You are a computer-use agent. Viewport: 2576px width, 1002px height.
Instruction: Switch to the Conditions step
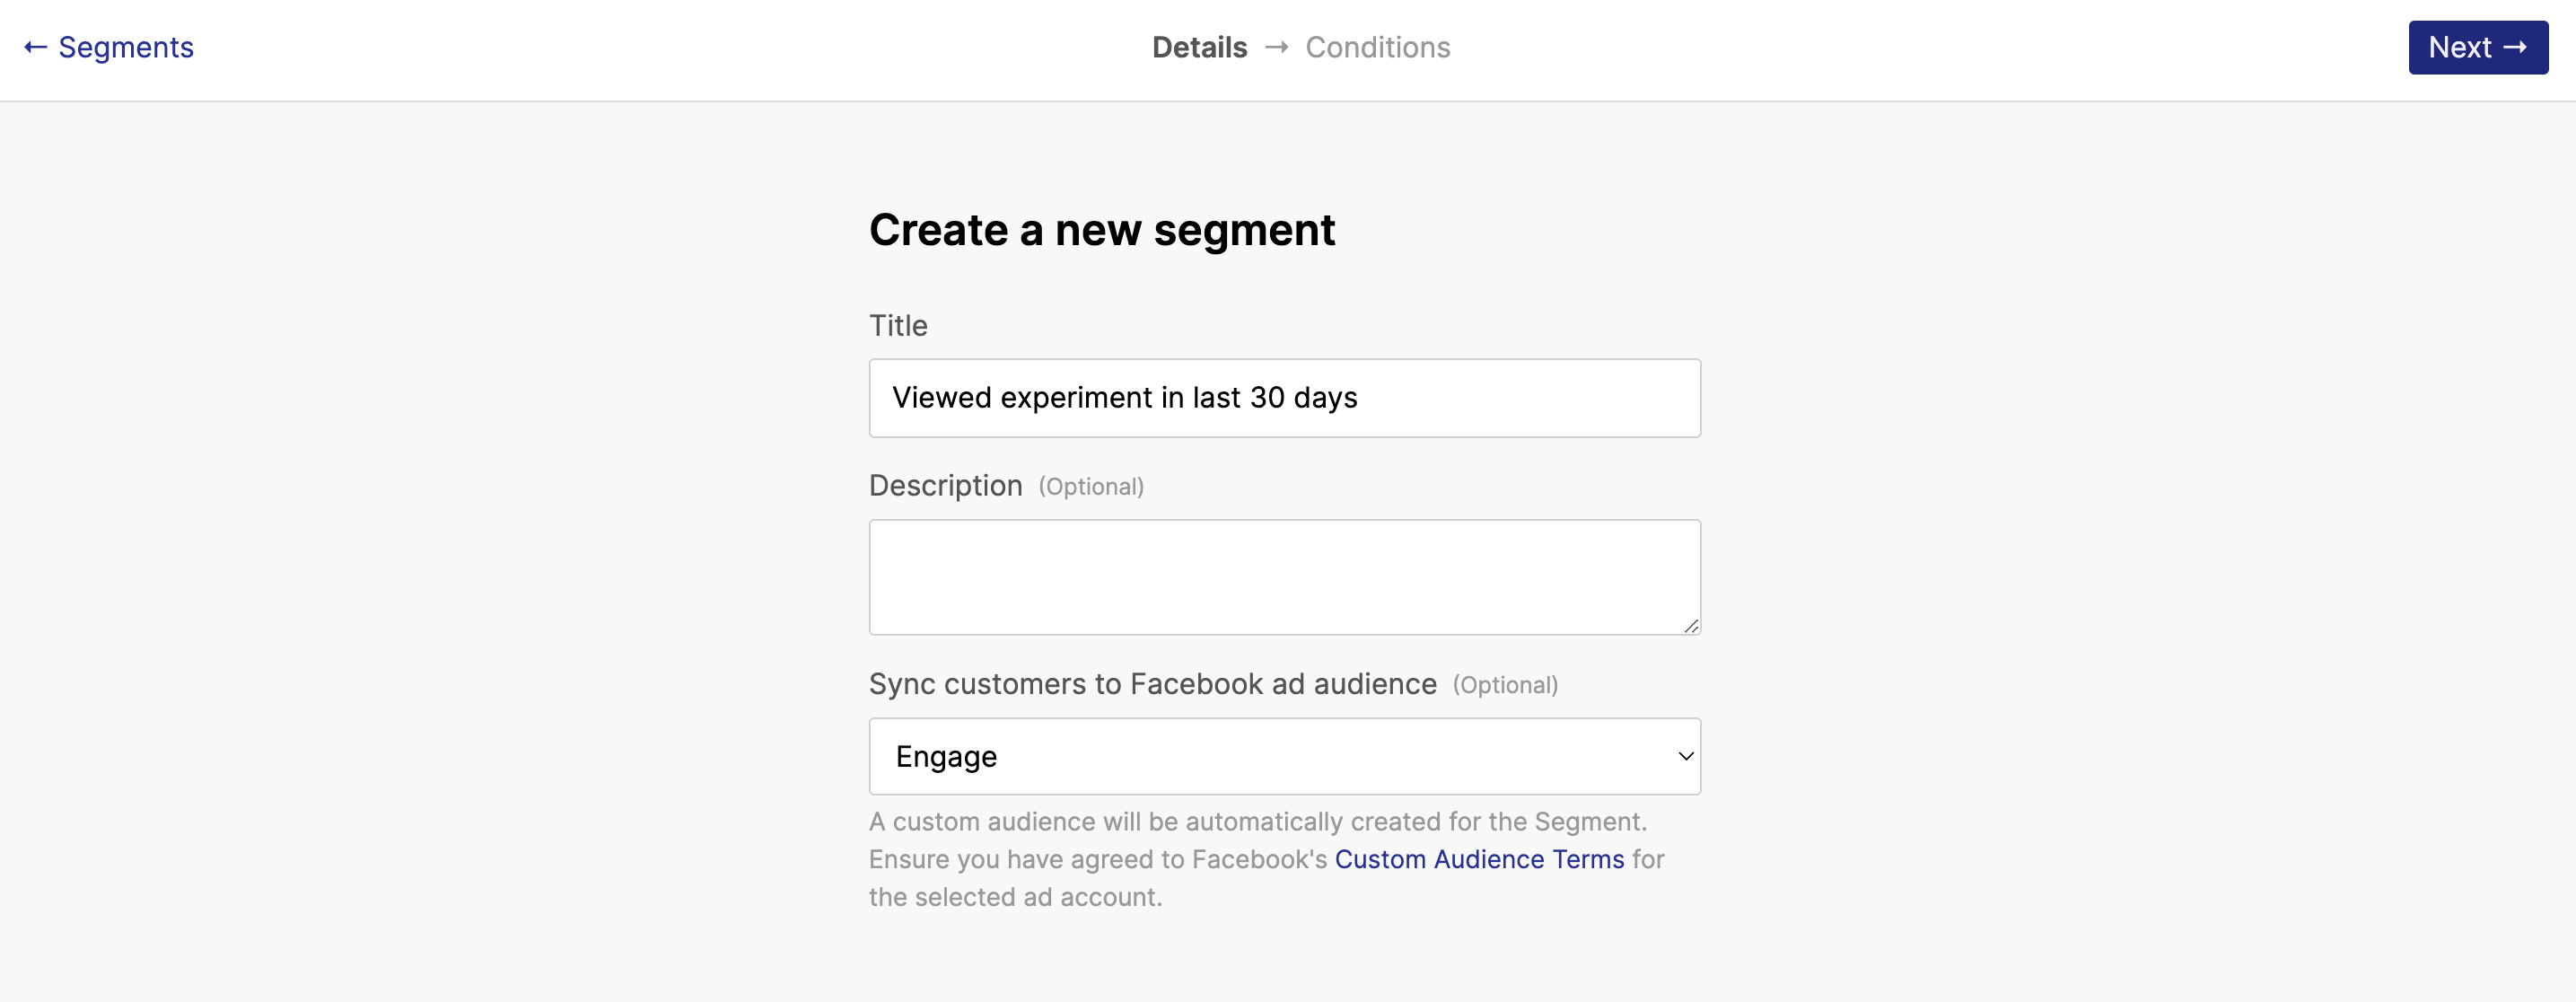[1377, 47]
